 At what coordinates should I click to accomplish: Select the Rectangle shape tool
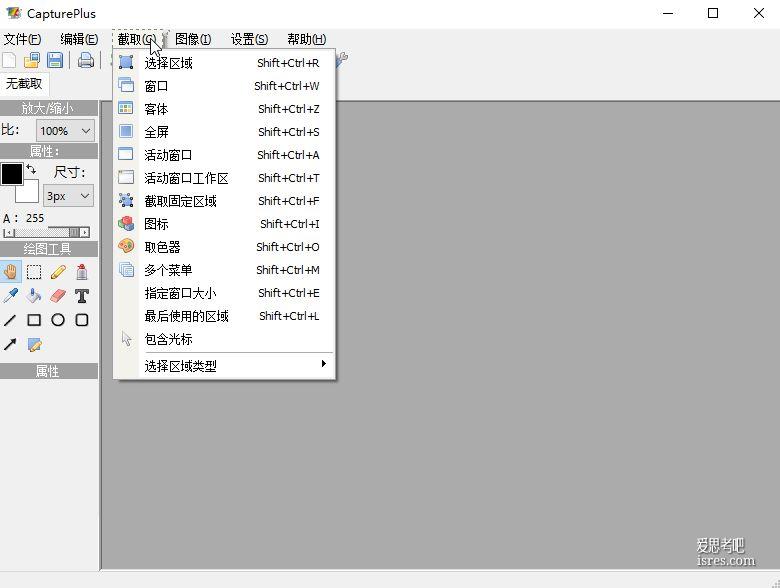34,320
